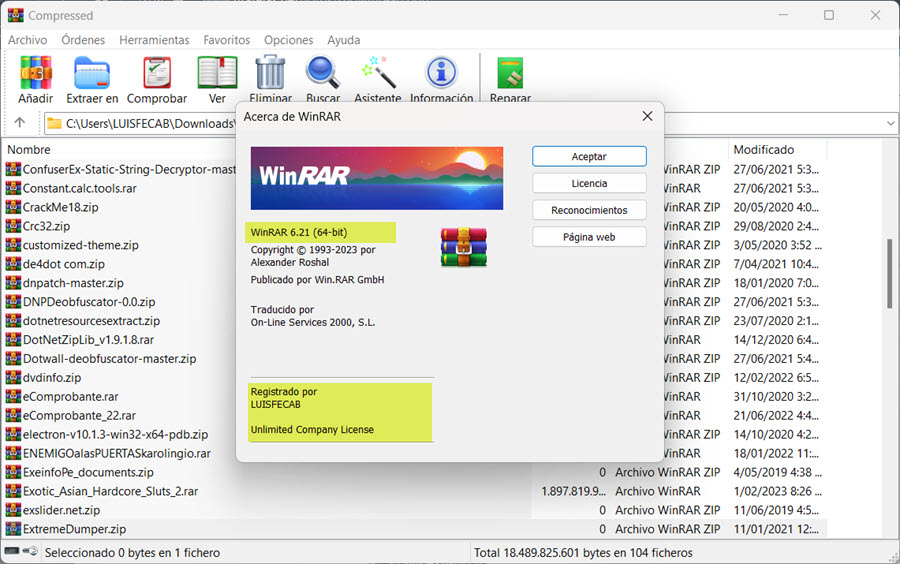Click the ExtremeDumper.zip archive icon
Screen dimensions: 900x564
point(13,529)
